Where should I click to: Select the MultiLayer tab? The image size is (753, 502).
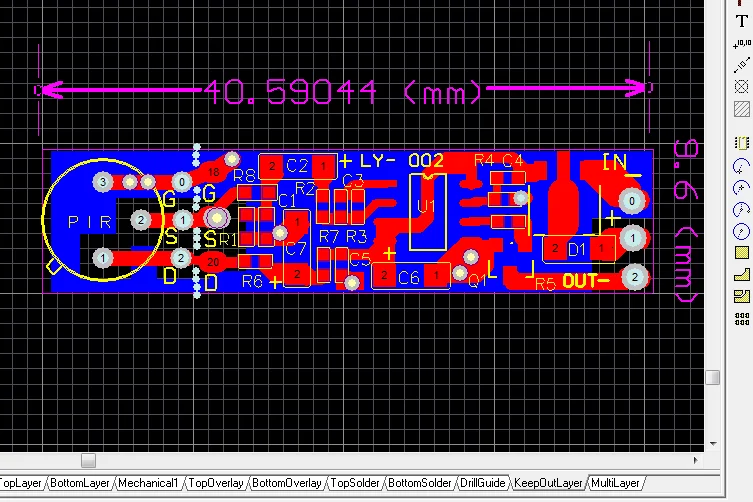tap(616, 483)
